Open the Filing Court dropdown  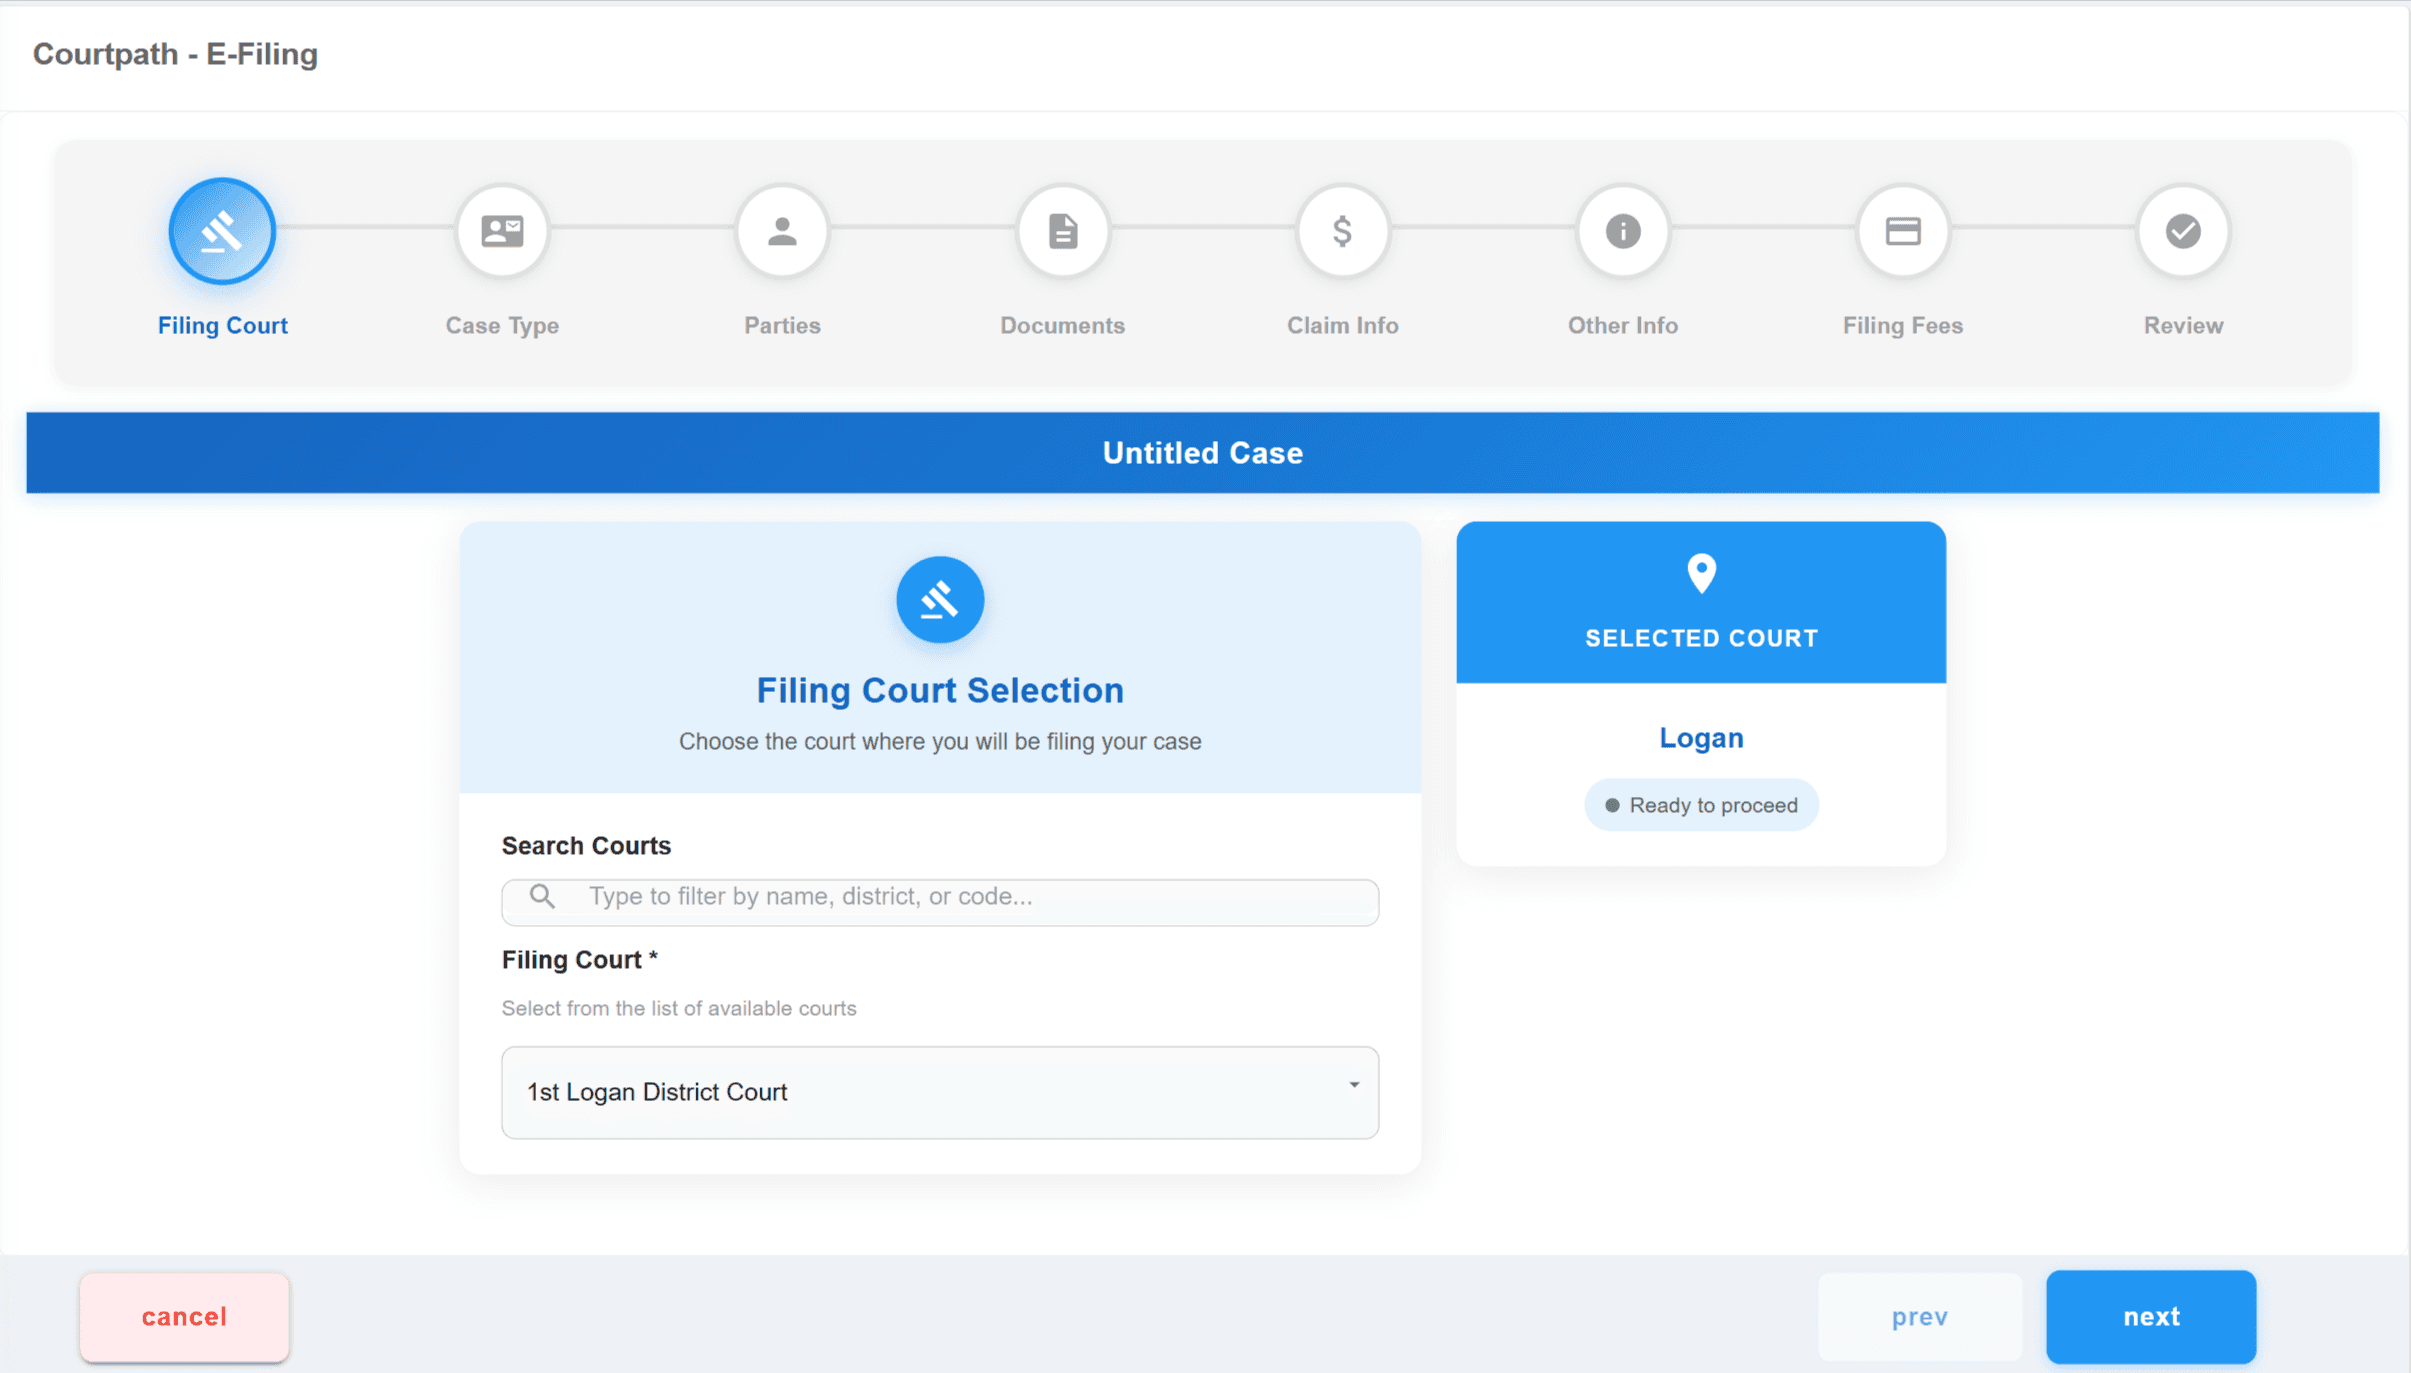939,1092
